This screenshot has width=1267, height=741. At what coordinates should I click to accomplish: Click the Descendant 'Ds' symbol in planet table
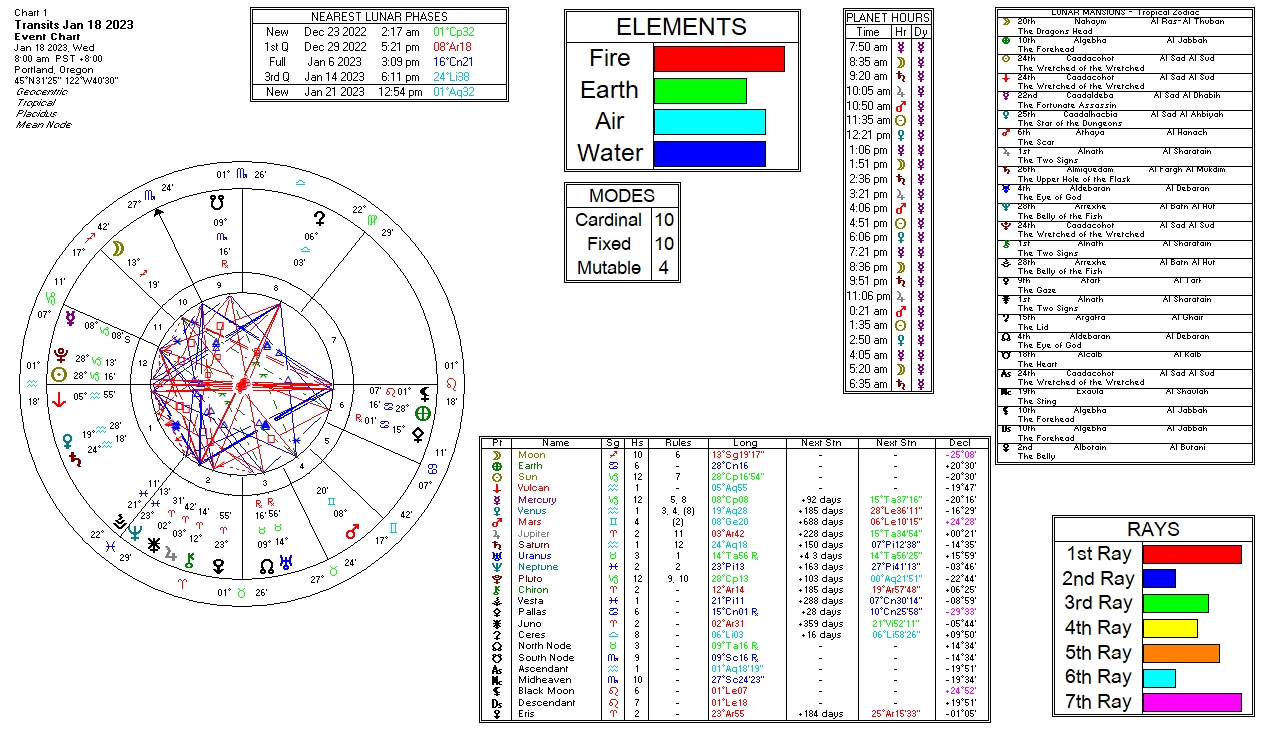pos(498,702)
